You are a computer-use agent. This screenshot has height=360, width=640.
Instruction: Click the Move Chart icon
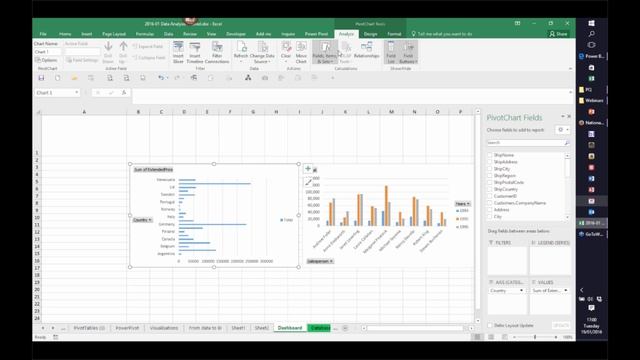301,52
